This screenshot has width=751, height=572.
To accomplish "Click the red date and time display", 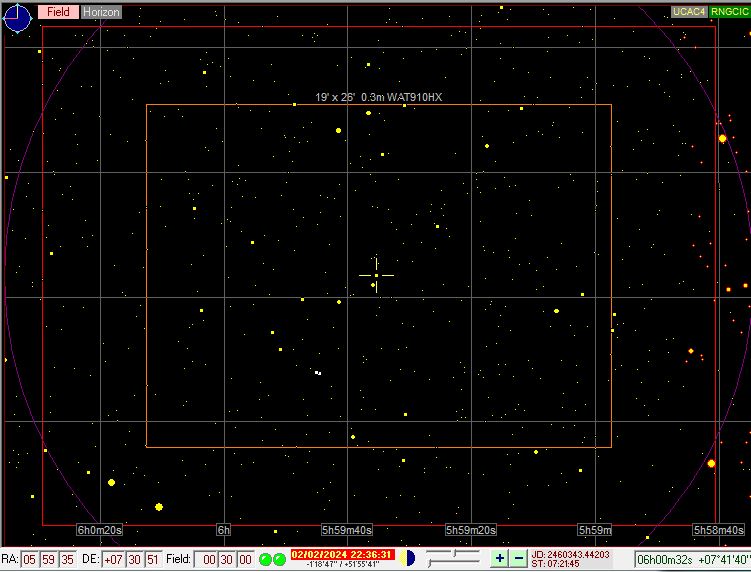I will [x=342, y=554].
